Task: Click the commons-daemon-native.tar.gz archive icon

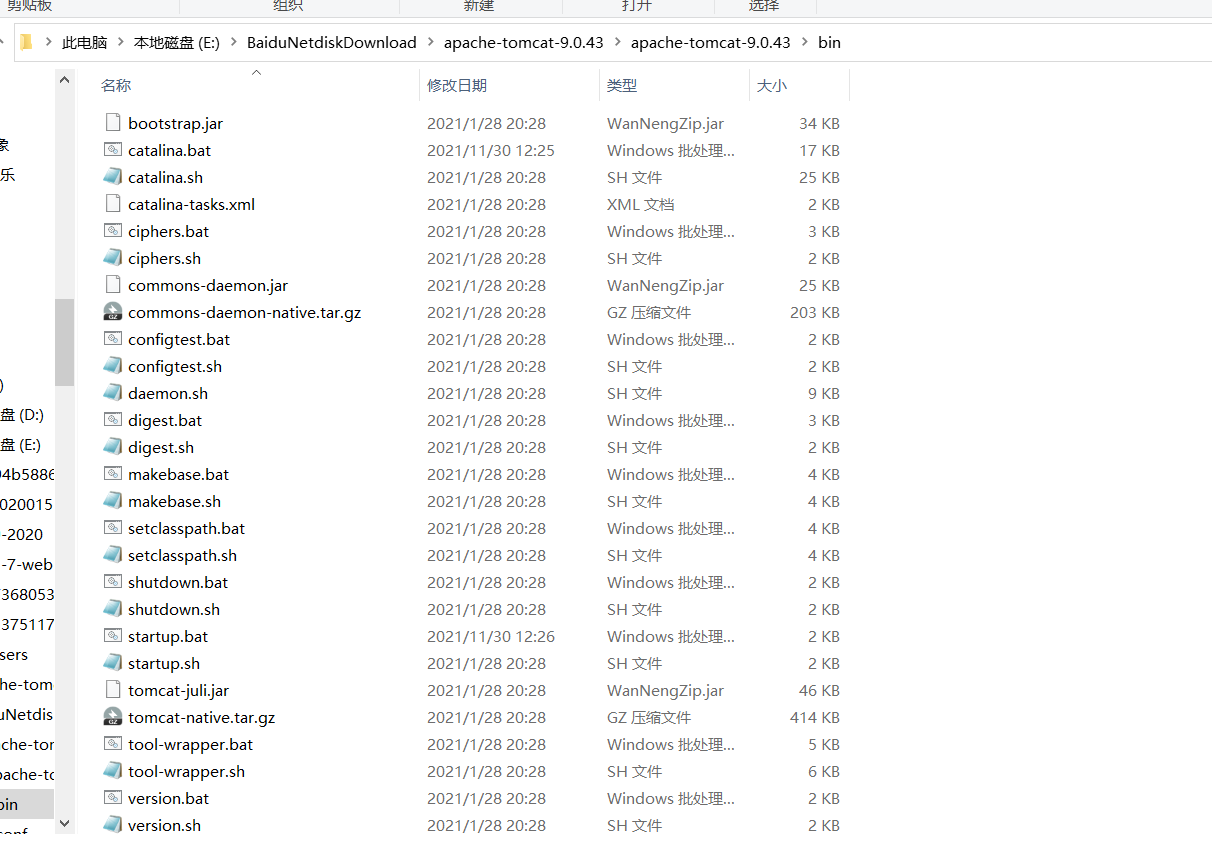Action: [113, 312]
